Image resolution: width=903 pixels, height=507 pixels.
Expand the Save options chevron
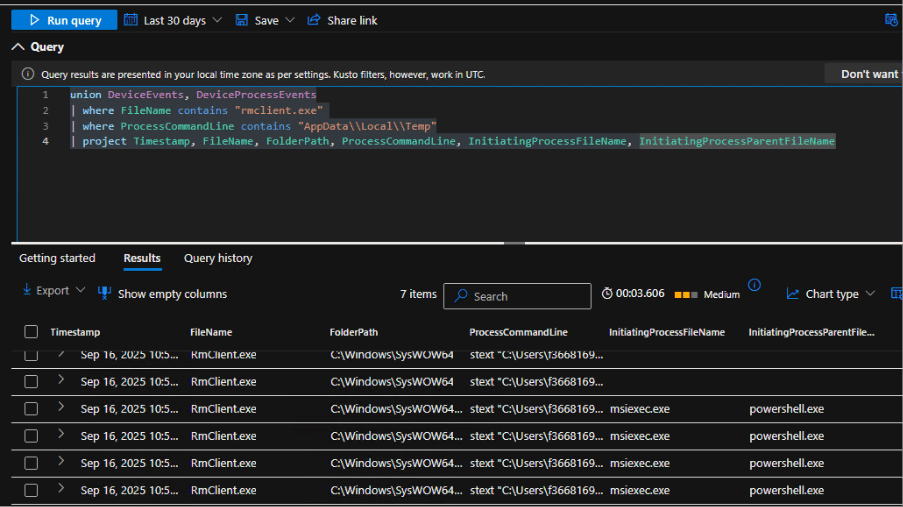(x=290, y=20)
